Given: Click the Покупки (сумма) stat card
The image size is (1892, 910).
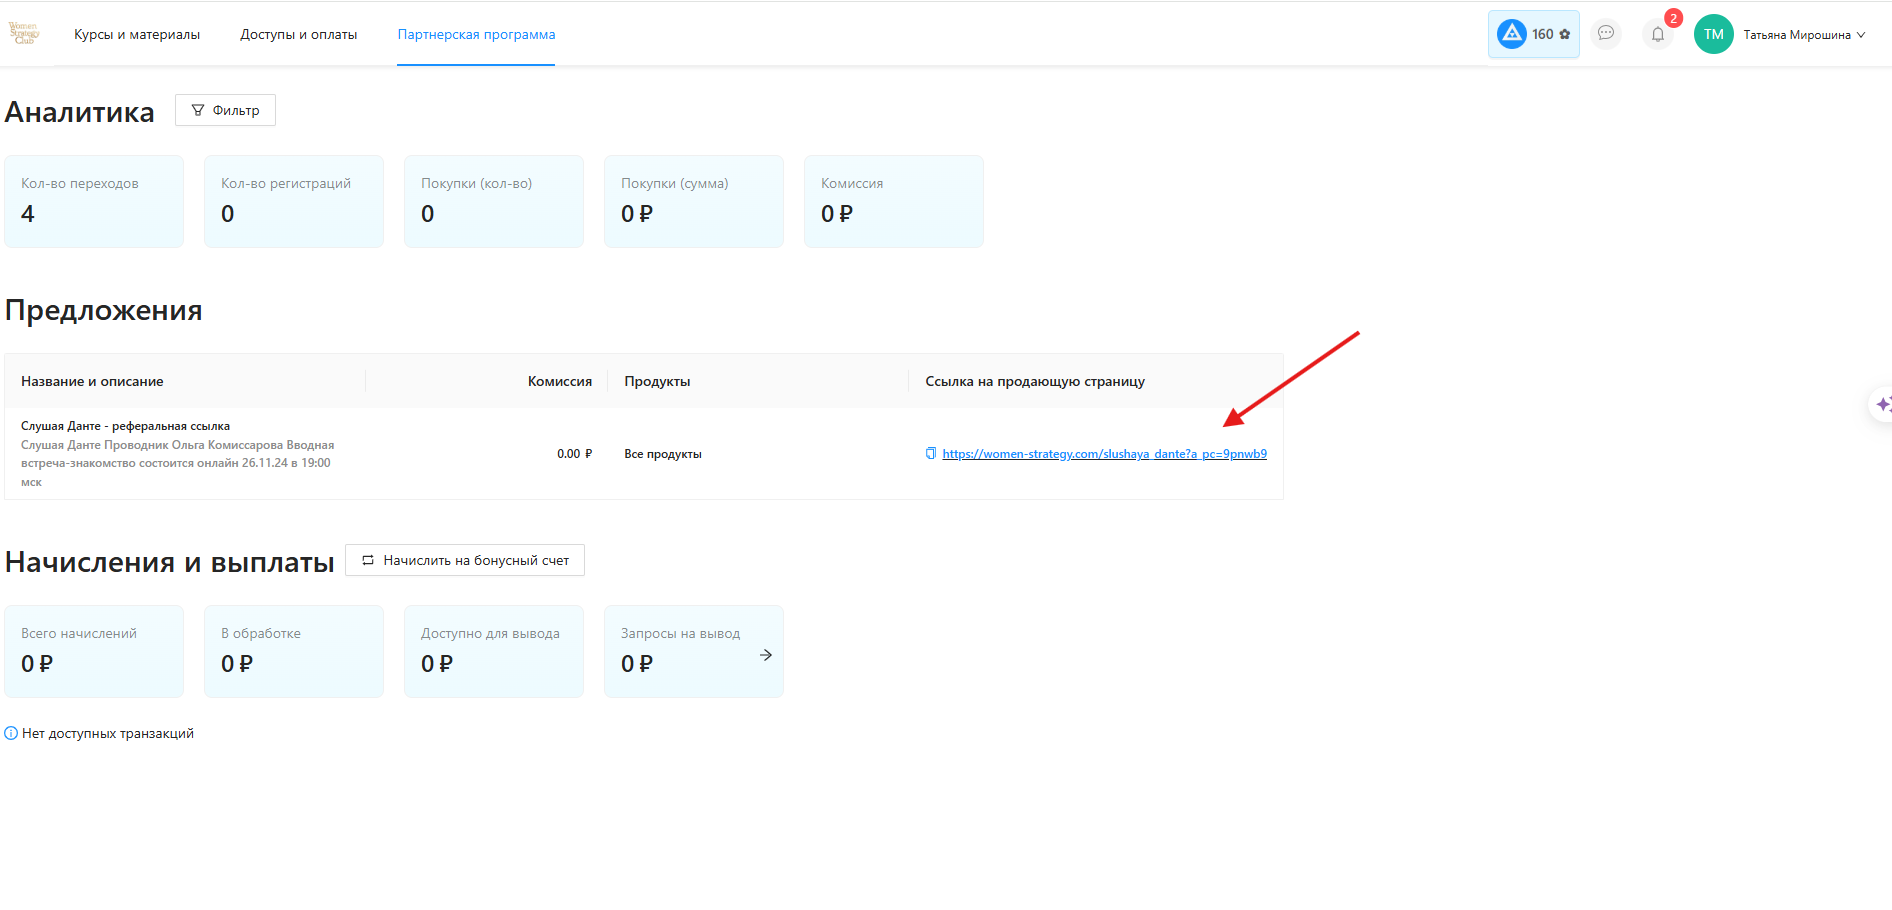Looking at the screenshot, I should point(694,201).
